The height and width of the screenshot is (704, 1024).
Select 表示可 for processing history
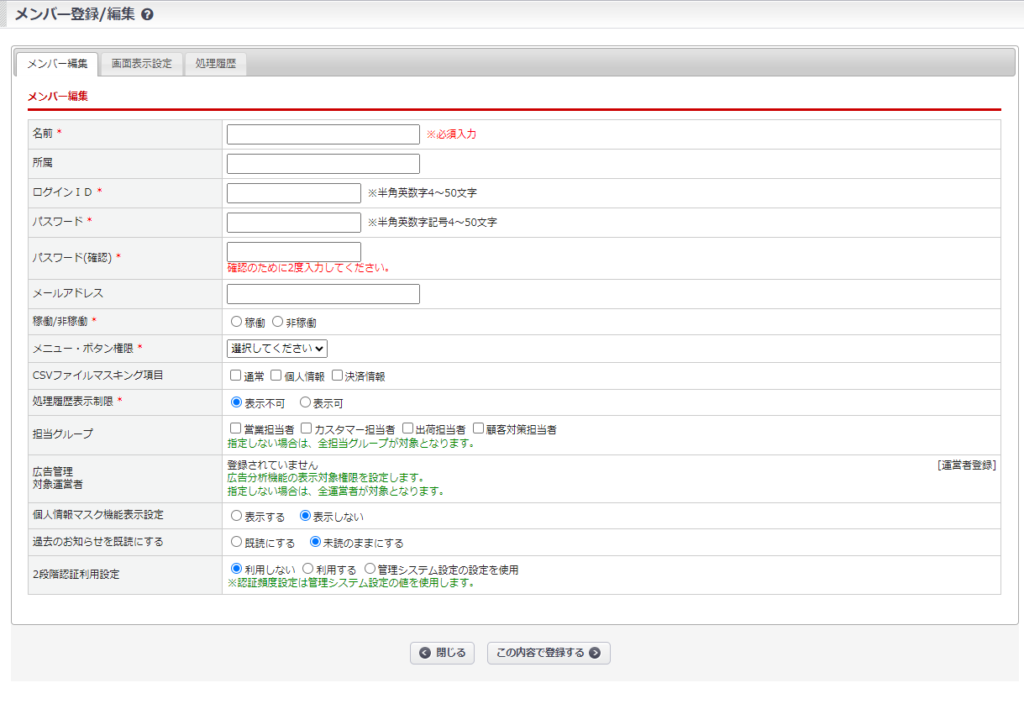pos(305,403)
